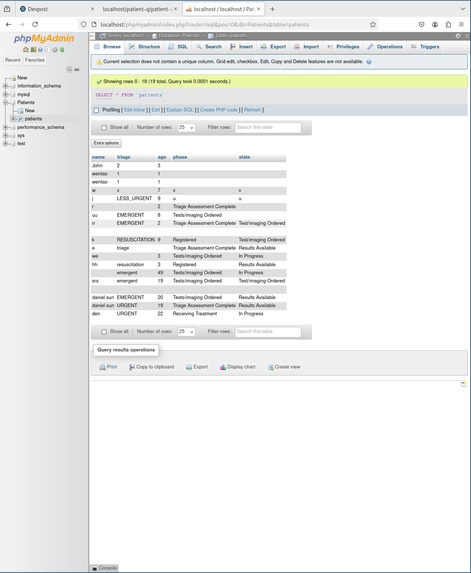Open Firefox account icon

(435, 24)
